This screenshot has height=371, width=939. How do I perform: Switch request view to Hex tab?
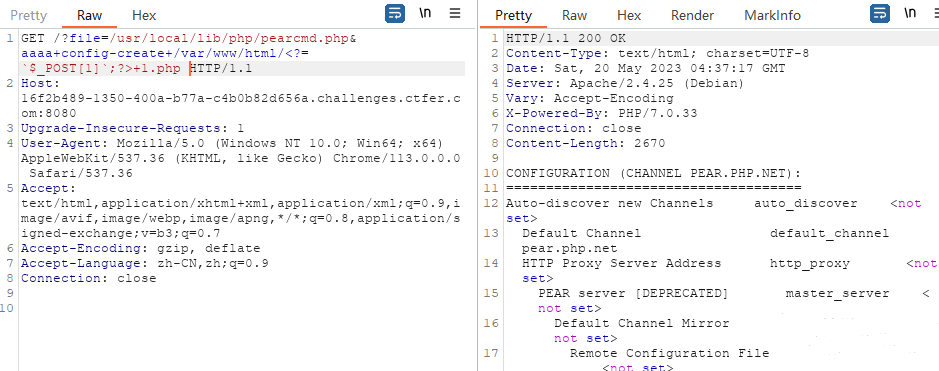(x=144, y=15)
